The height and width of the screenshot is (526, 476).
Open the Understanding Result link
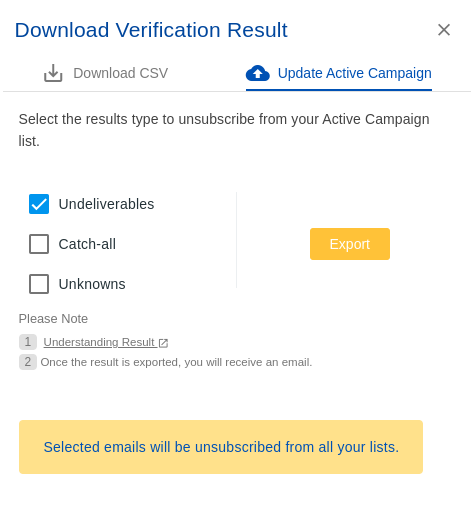point(99,342)
